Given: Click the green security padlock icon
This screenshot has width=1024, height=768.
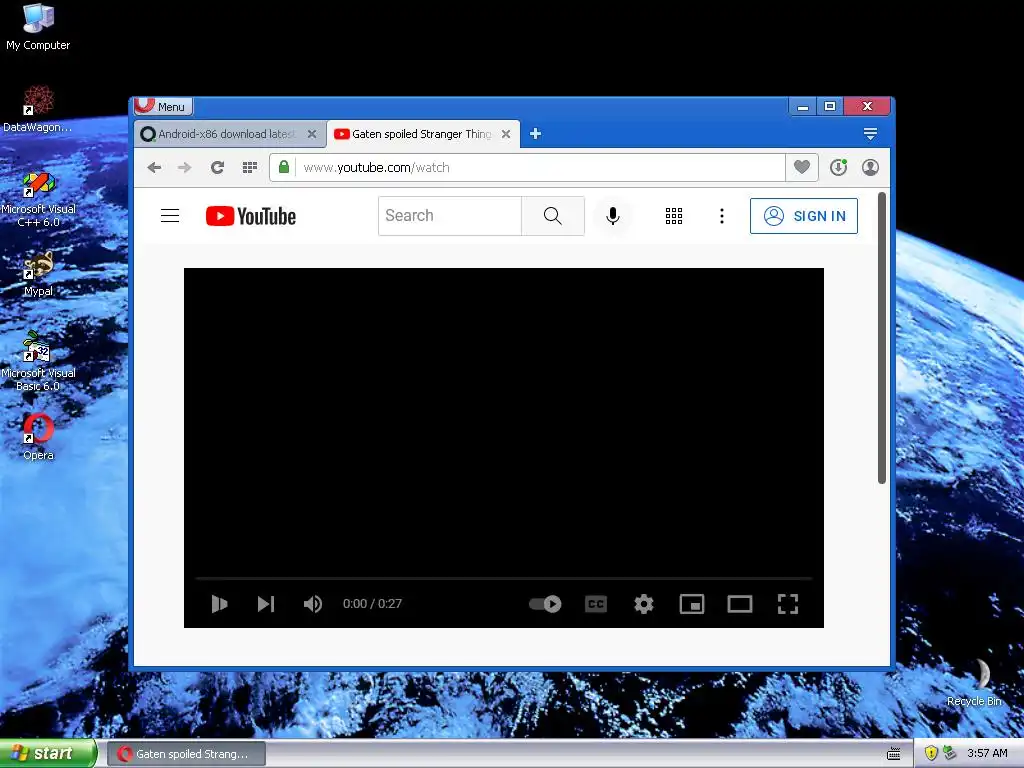Looking at the screenshot, I should click(283, 167).
